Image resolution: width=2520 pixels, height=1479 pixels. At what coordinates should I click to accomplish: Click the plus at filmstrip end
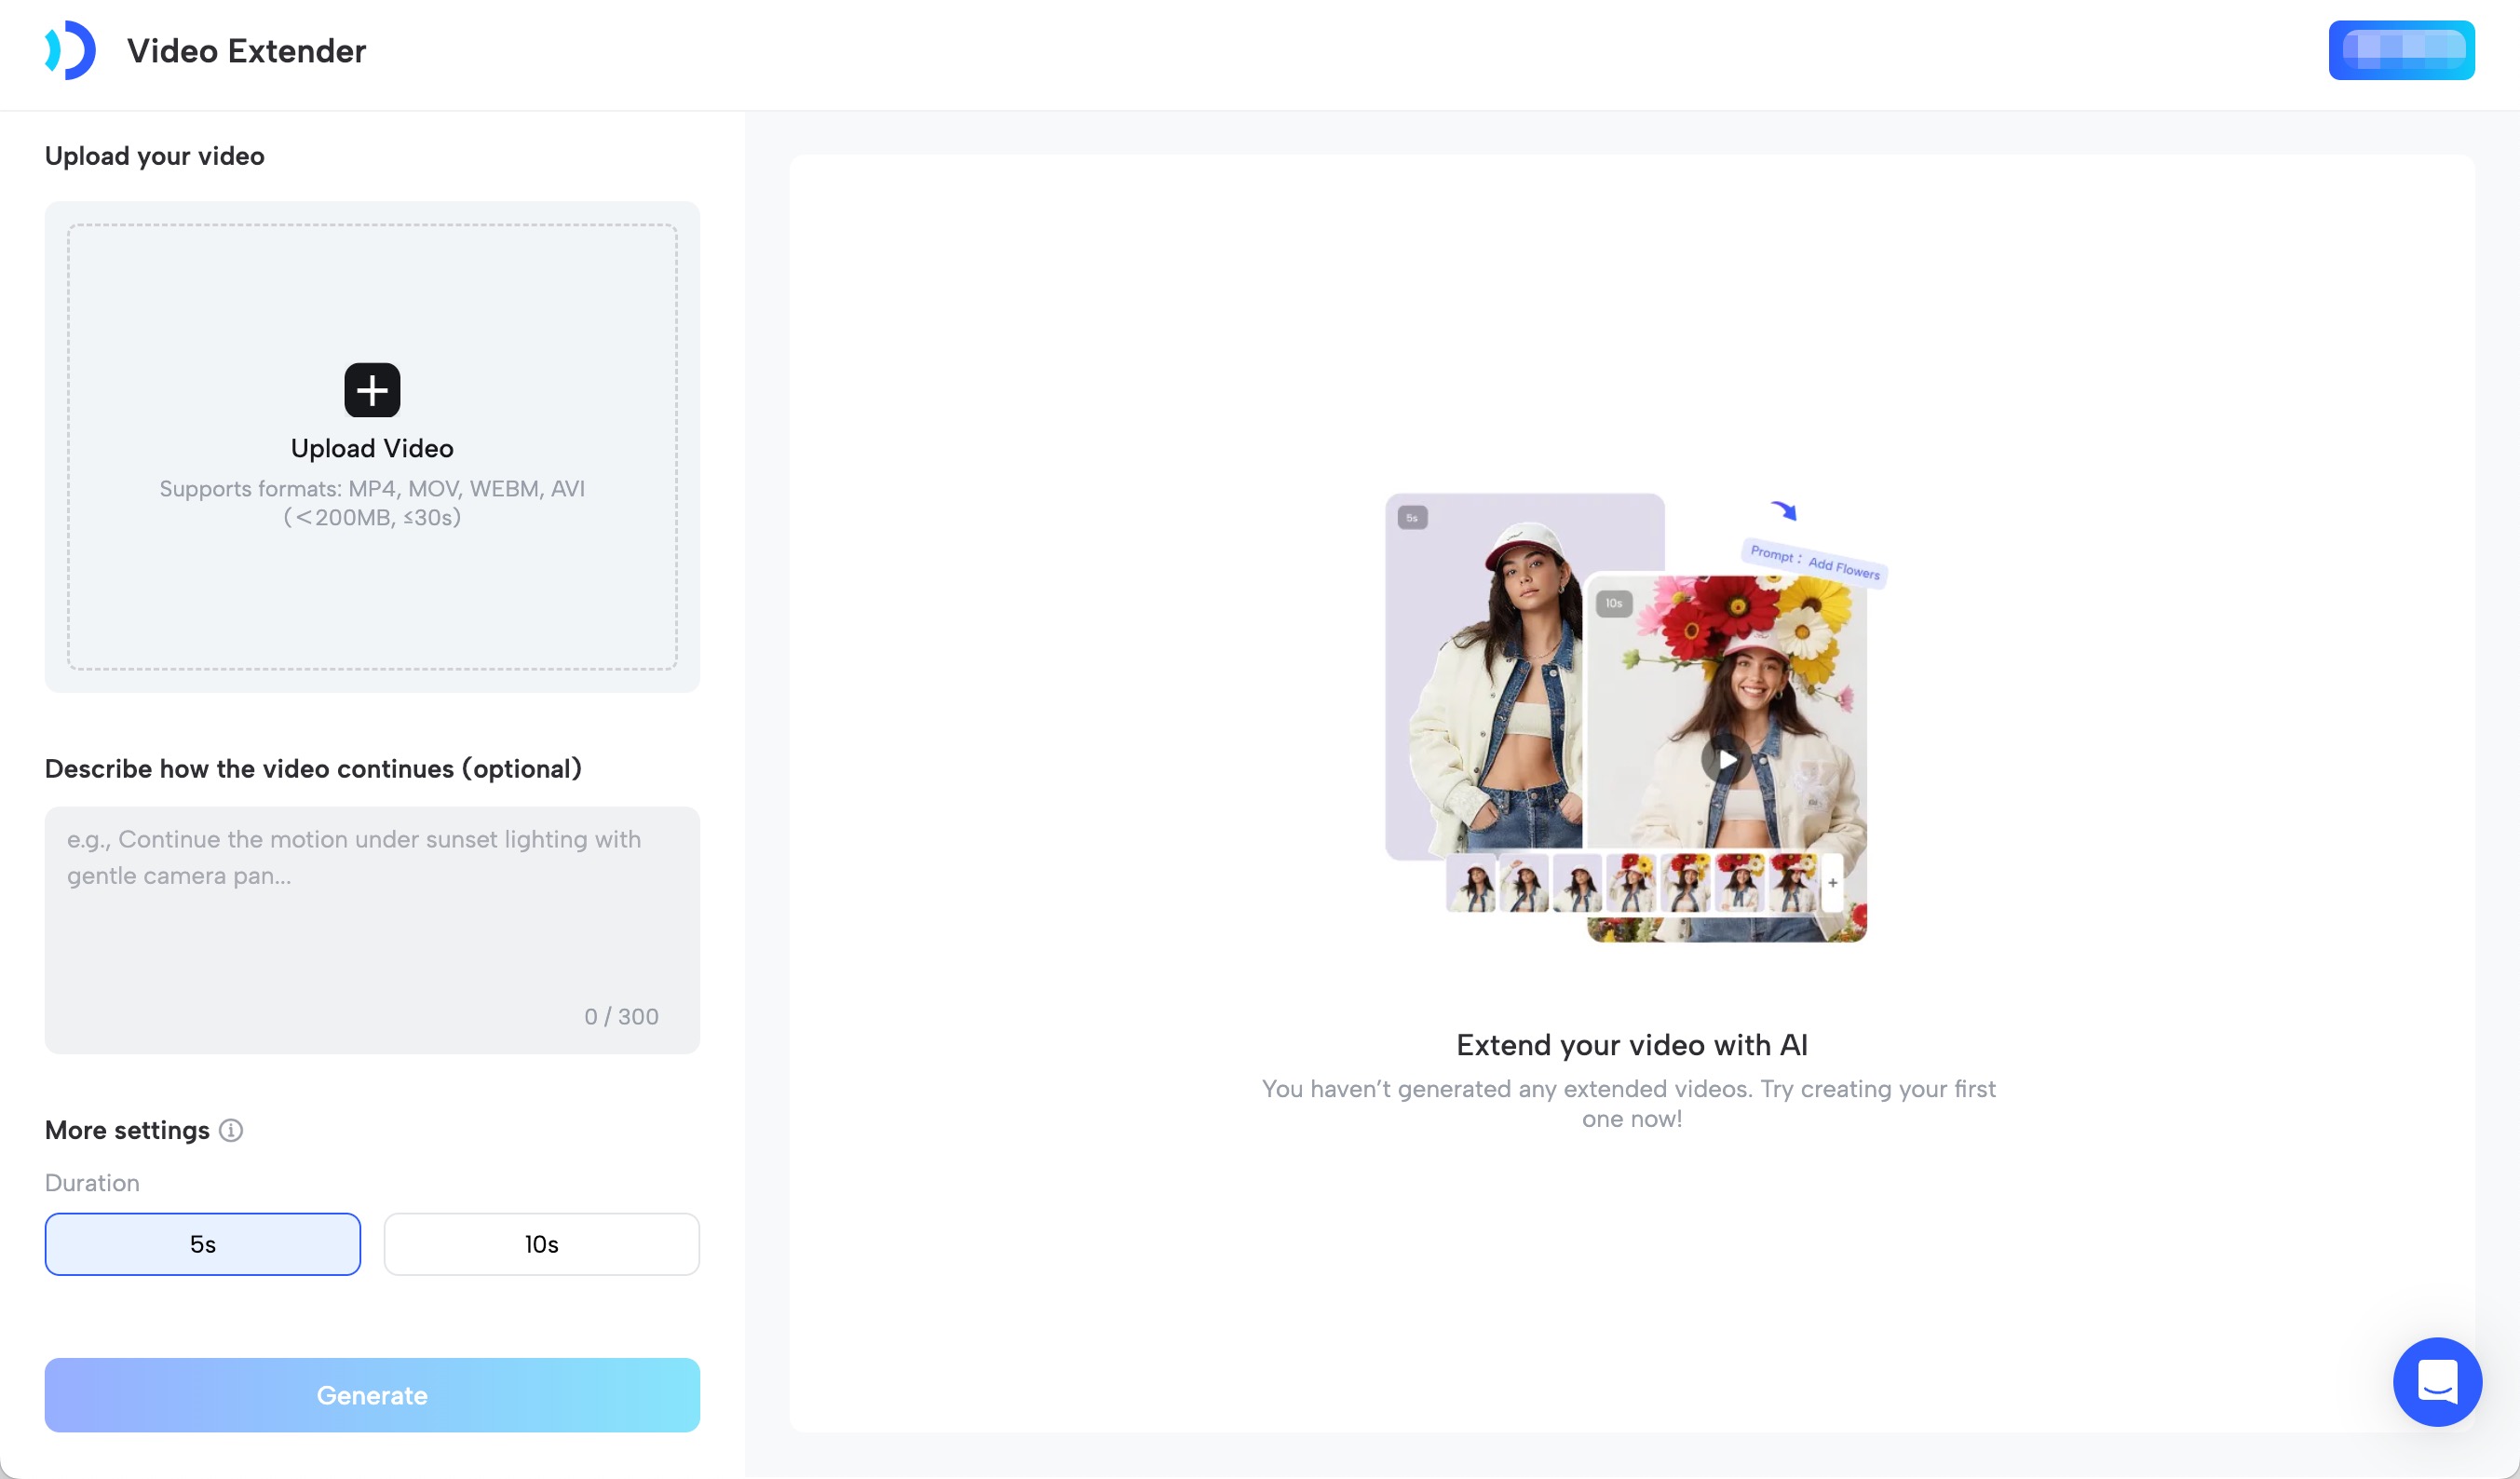(1832, 883)
